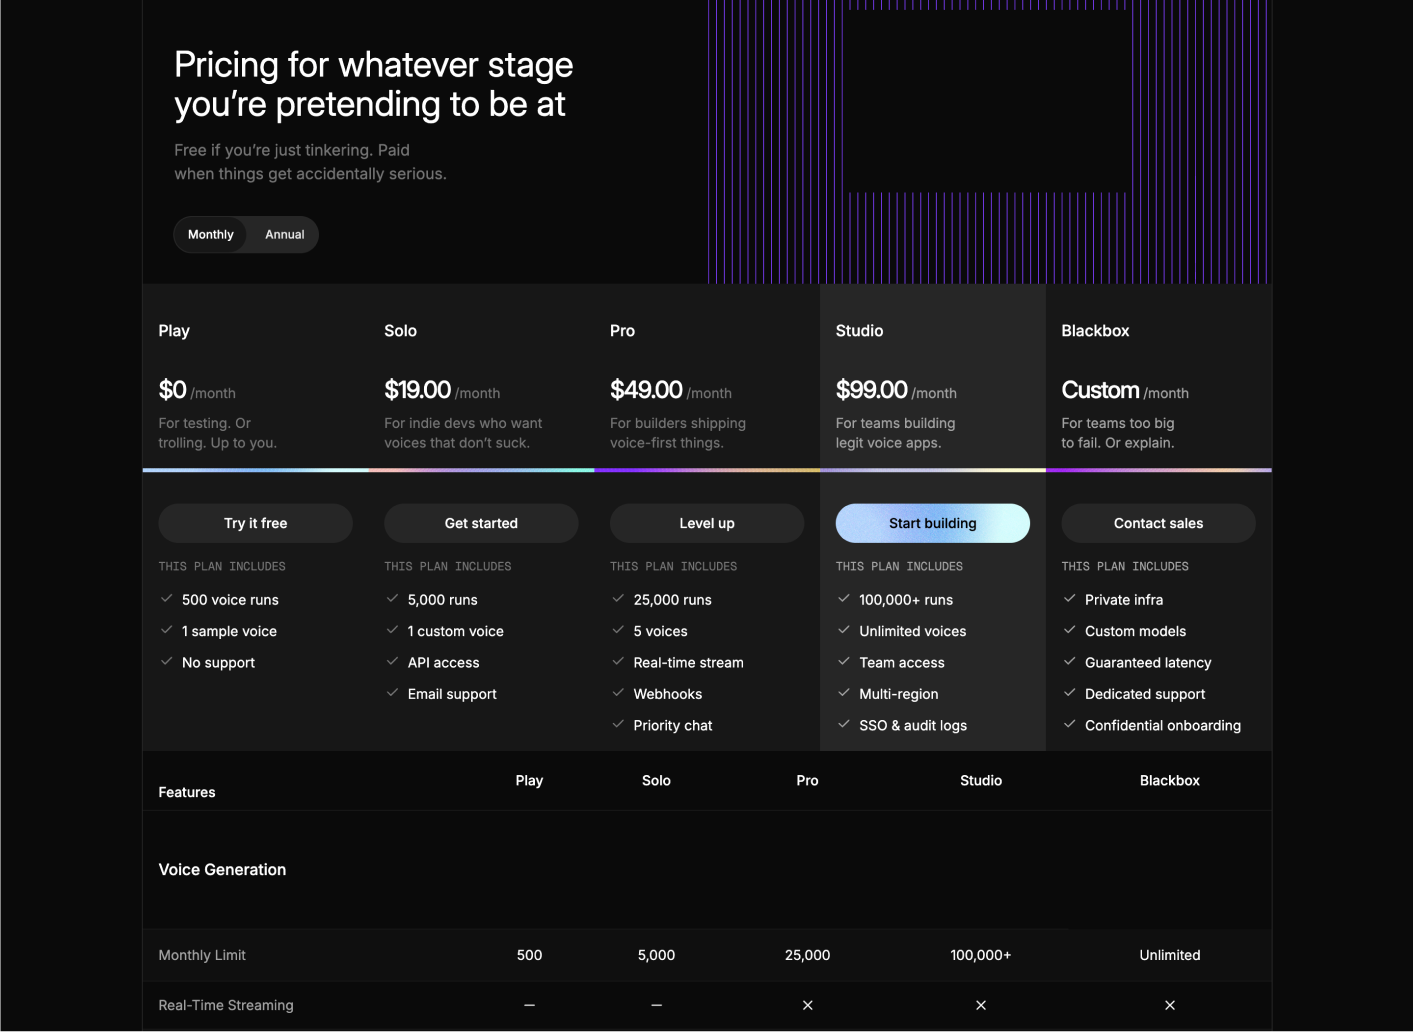Click dash icon in Play streaming cell

pos(529,1005)
